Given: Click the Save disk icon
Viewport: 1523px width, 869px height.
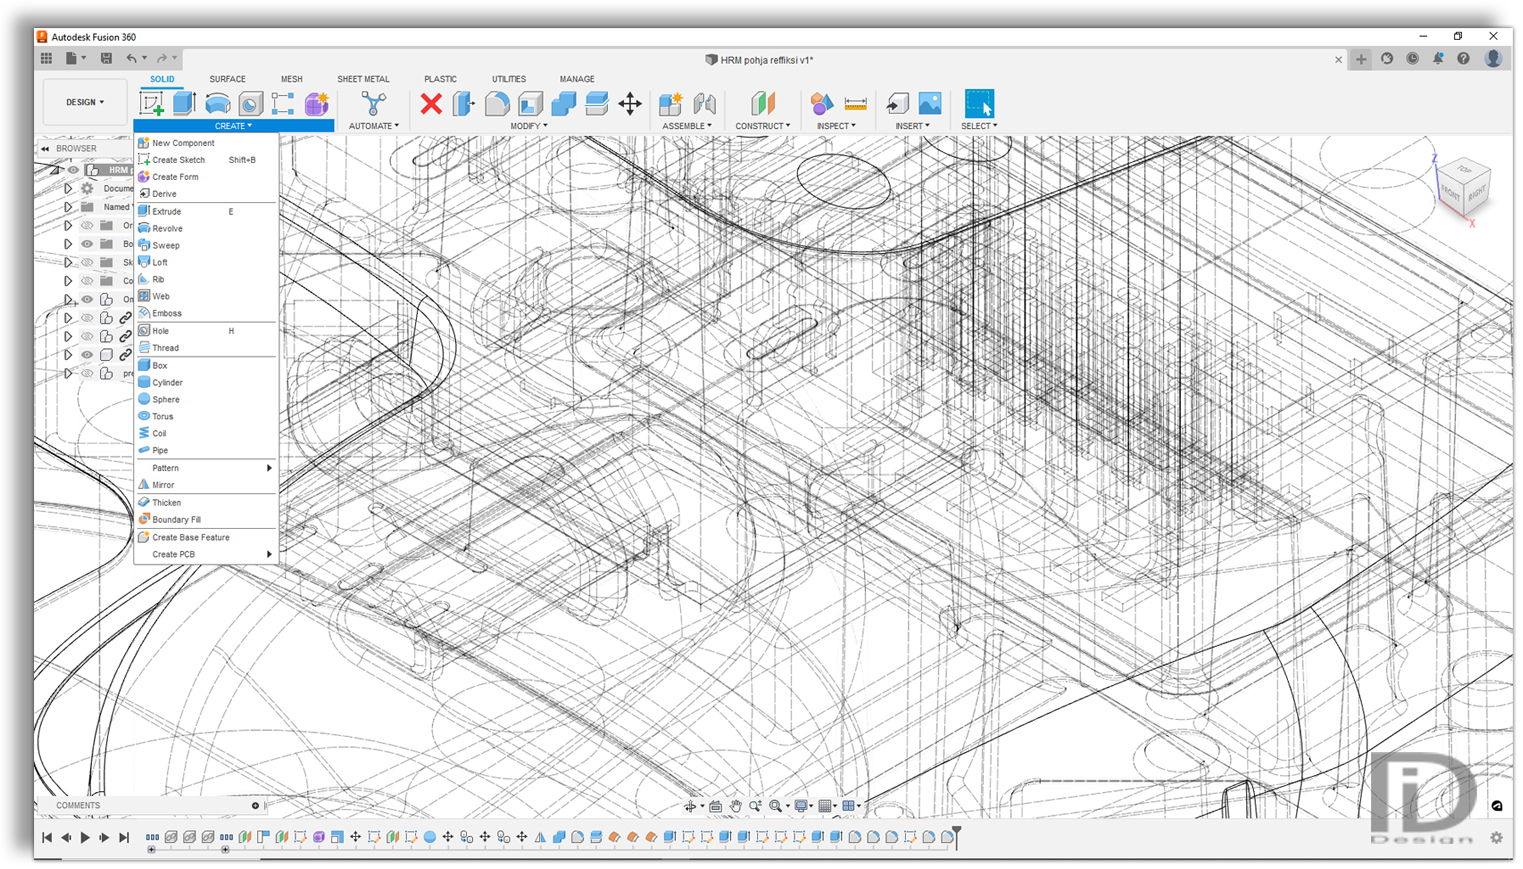Looking at the screenshot, I should click(106, 59).
